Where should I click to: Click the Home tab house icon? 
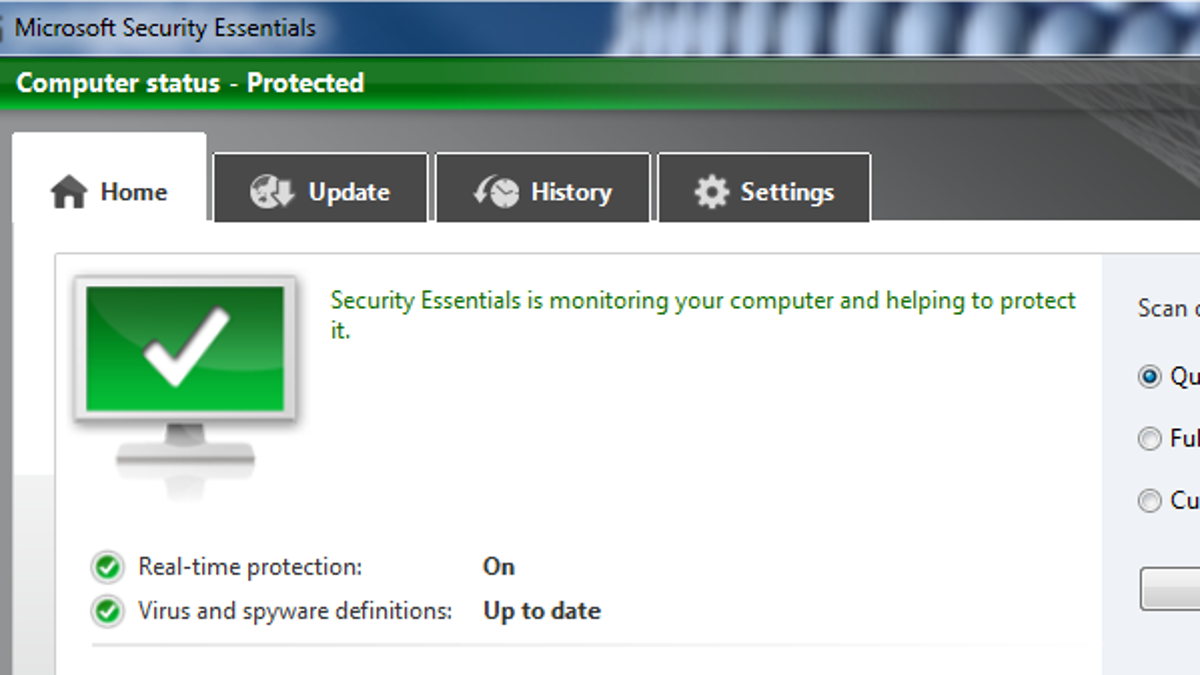69,191
